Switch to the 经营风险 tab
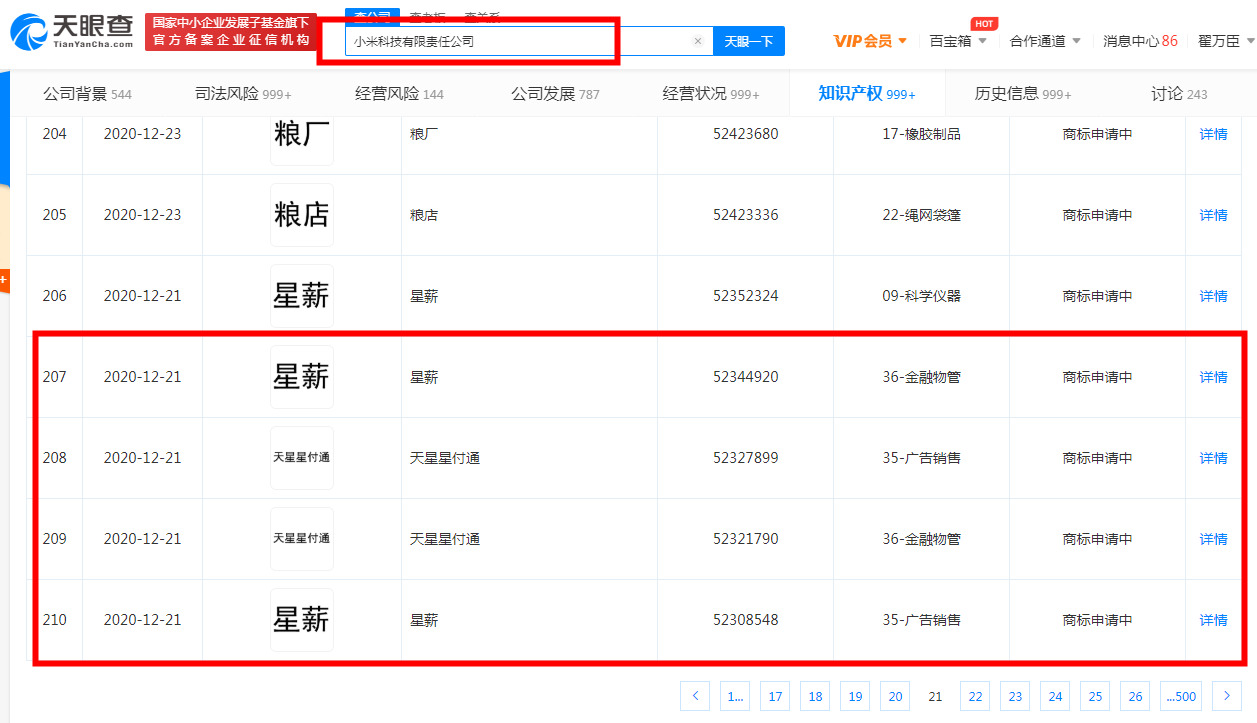 click(399, 94)
